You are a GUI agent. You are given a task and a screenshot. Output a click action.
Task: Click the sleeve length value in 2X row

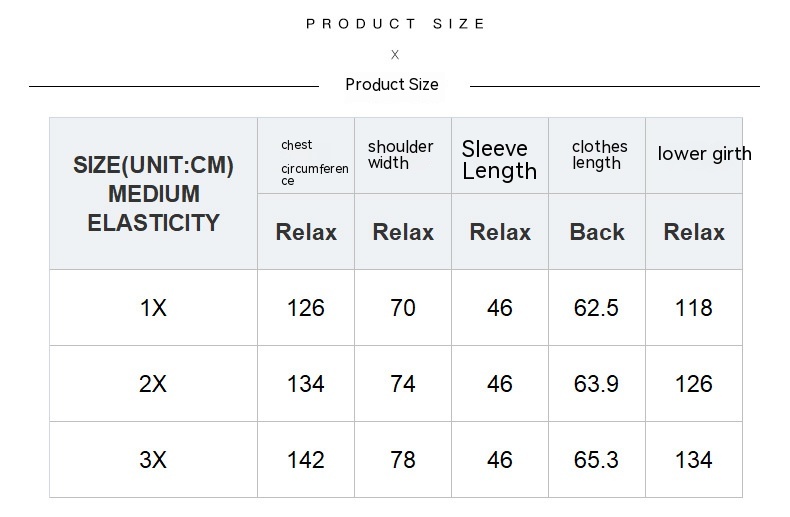500,384
